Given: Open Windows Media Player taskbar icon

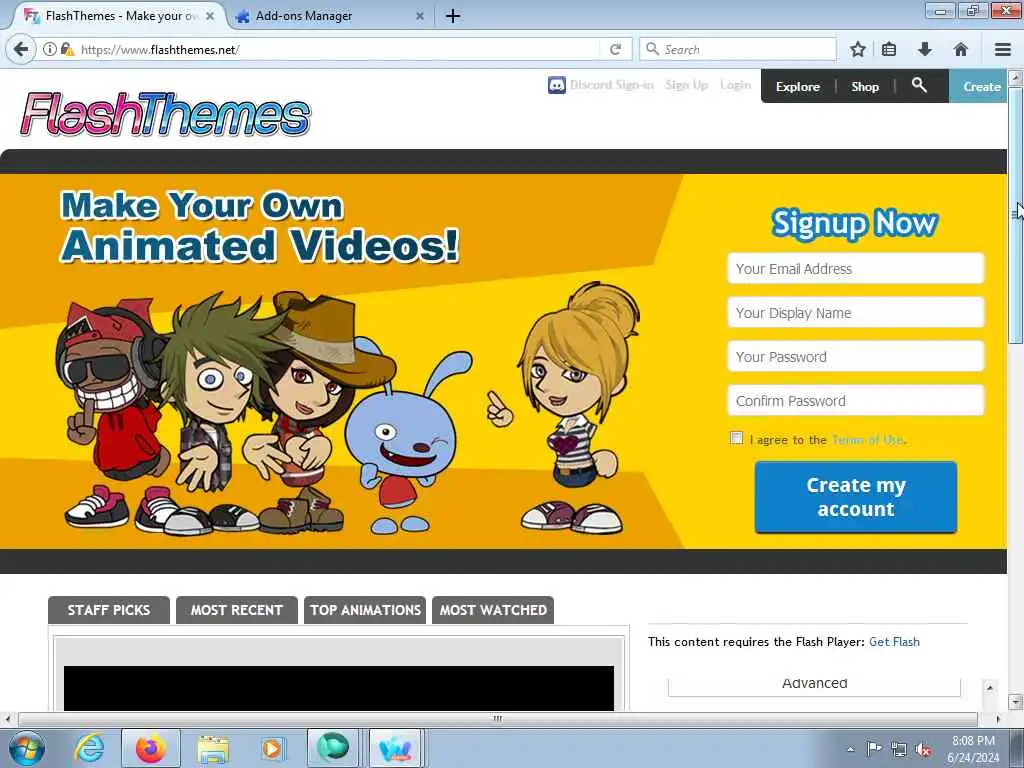Looking at the screenshot, I should [x=272, y=748].
